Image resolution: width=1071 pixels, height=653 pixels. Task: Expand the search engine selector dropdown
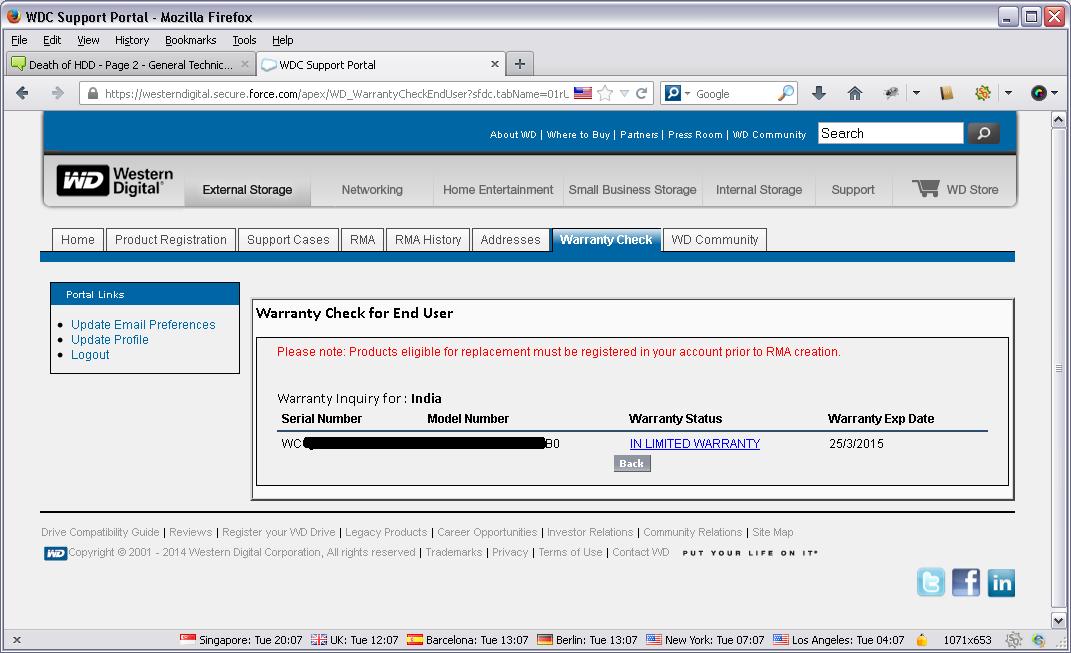[x=678, y=93]
